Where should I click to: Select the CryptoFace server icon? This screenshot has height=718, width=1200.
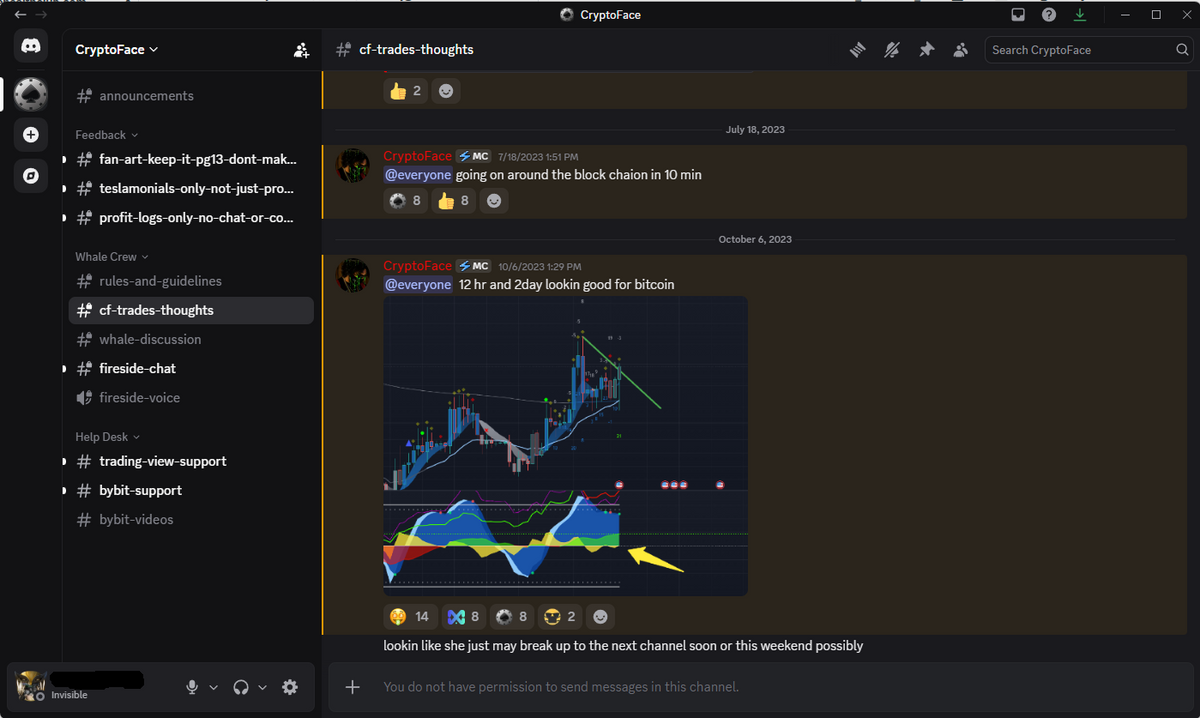coord(31,93)
